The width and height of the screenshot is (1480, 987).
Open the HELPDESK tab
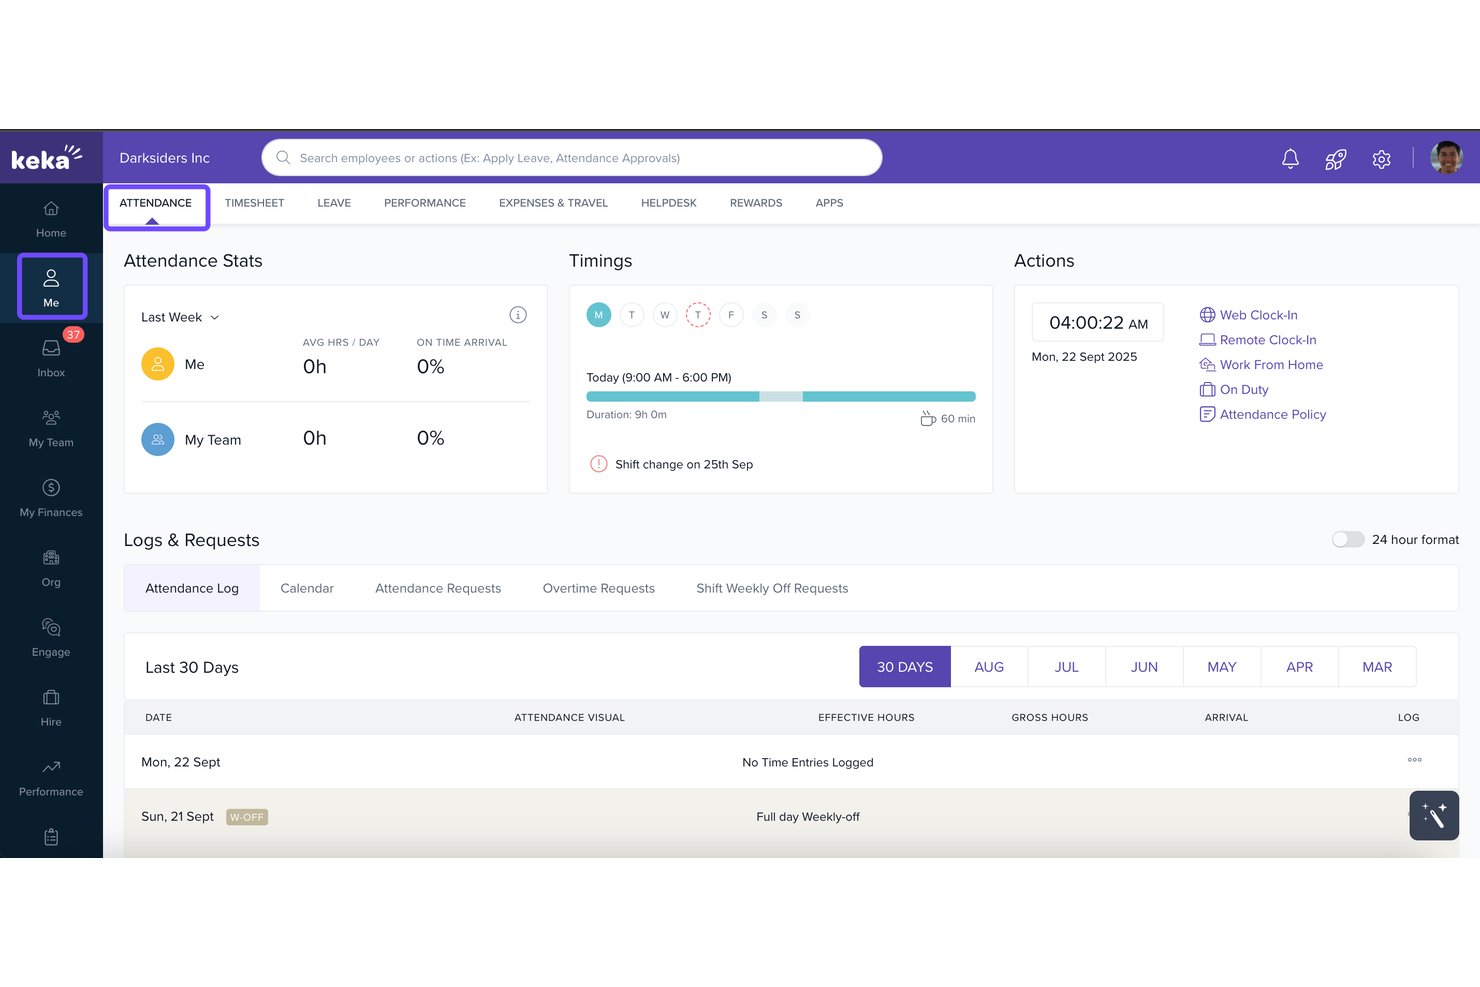[669, 203]
